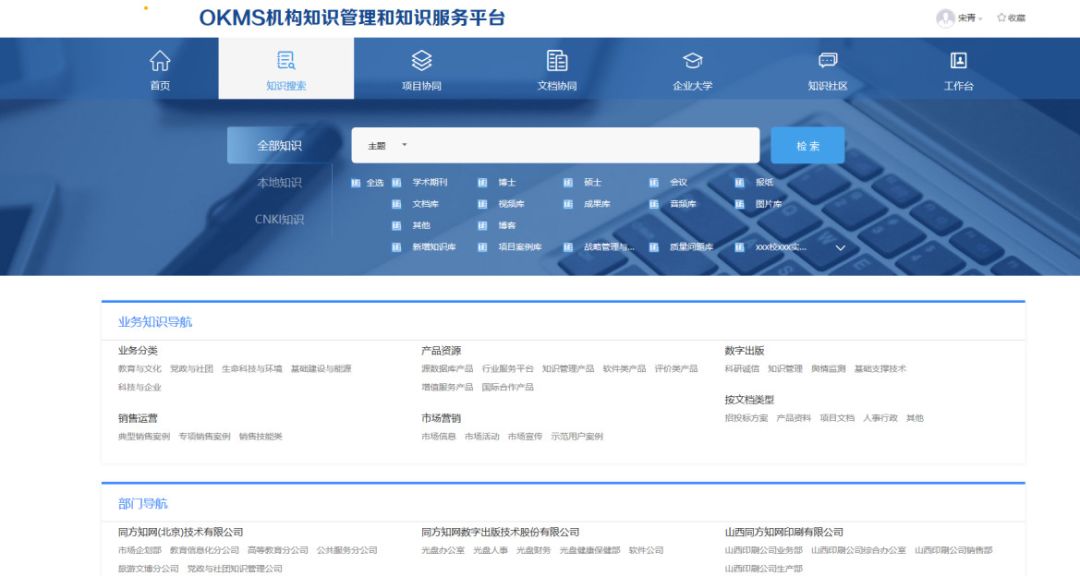Check the 全选 select-all checkbox

pyautogui.click(x=355, y=182)
